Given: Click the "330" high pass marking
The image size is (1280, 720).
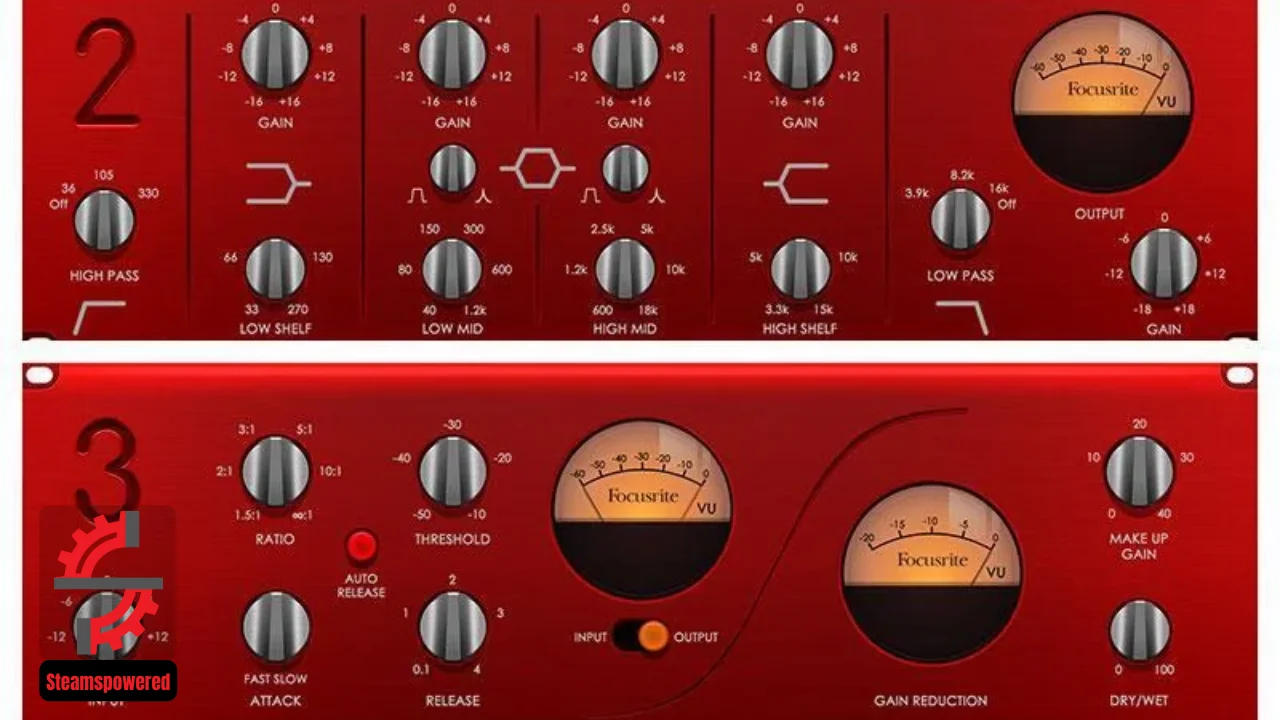Looking at the screenshot, I should click(x=148, y=193).
